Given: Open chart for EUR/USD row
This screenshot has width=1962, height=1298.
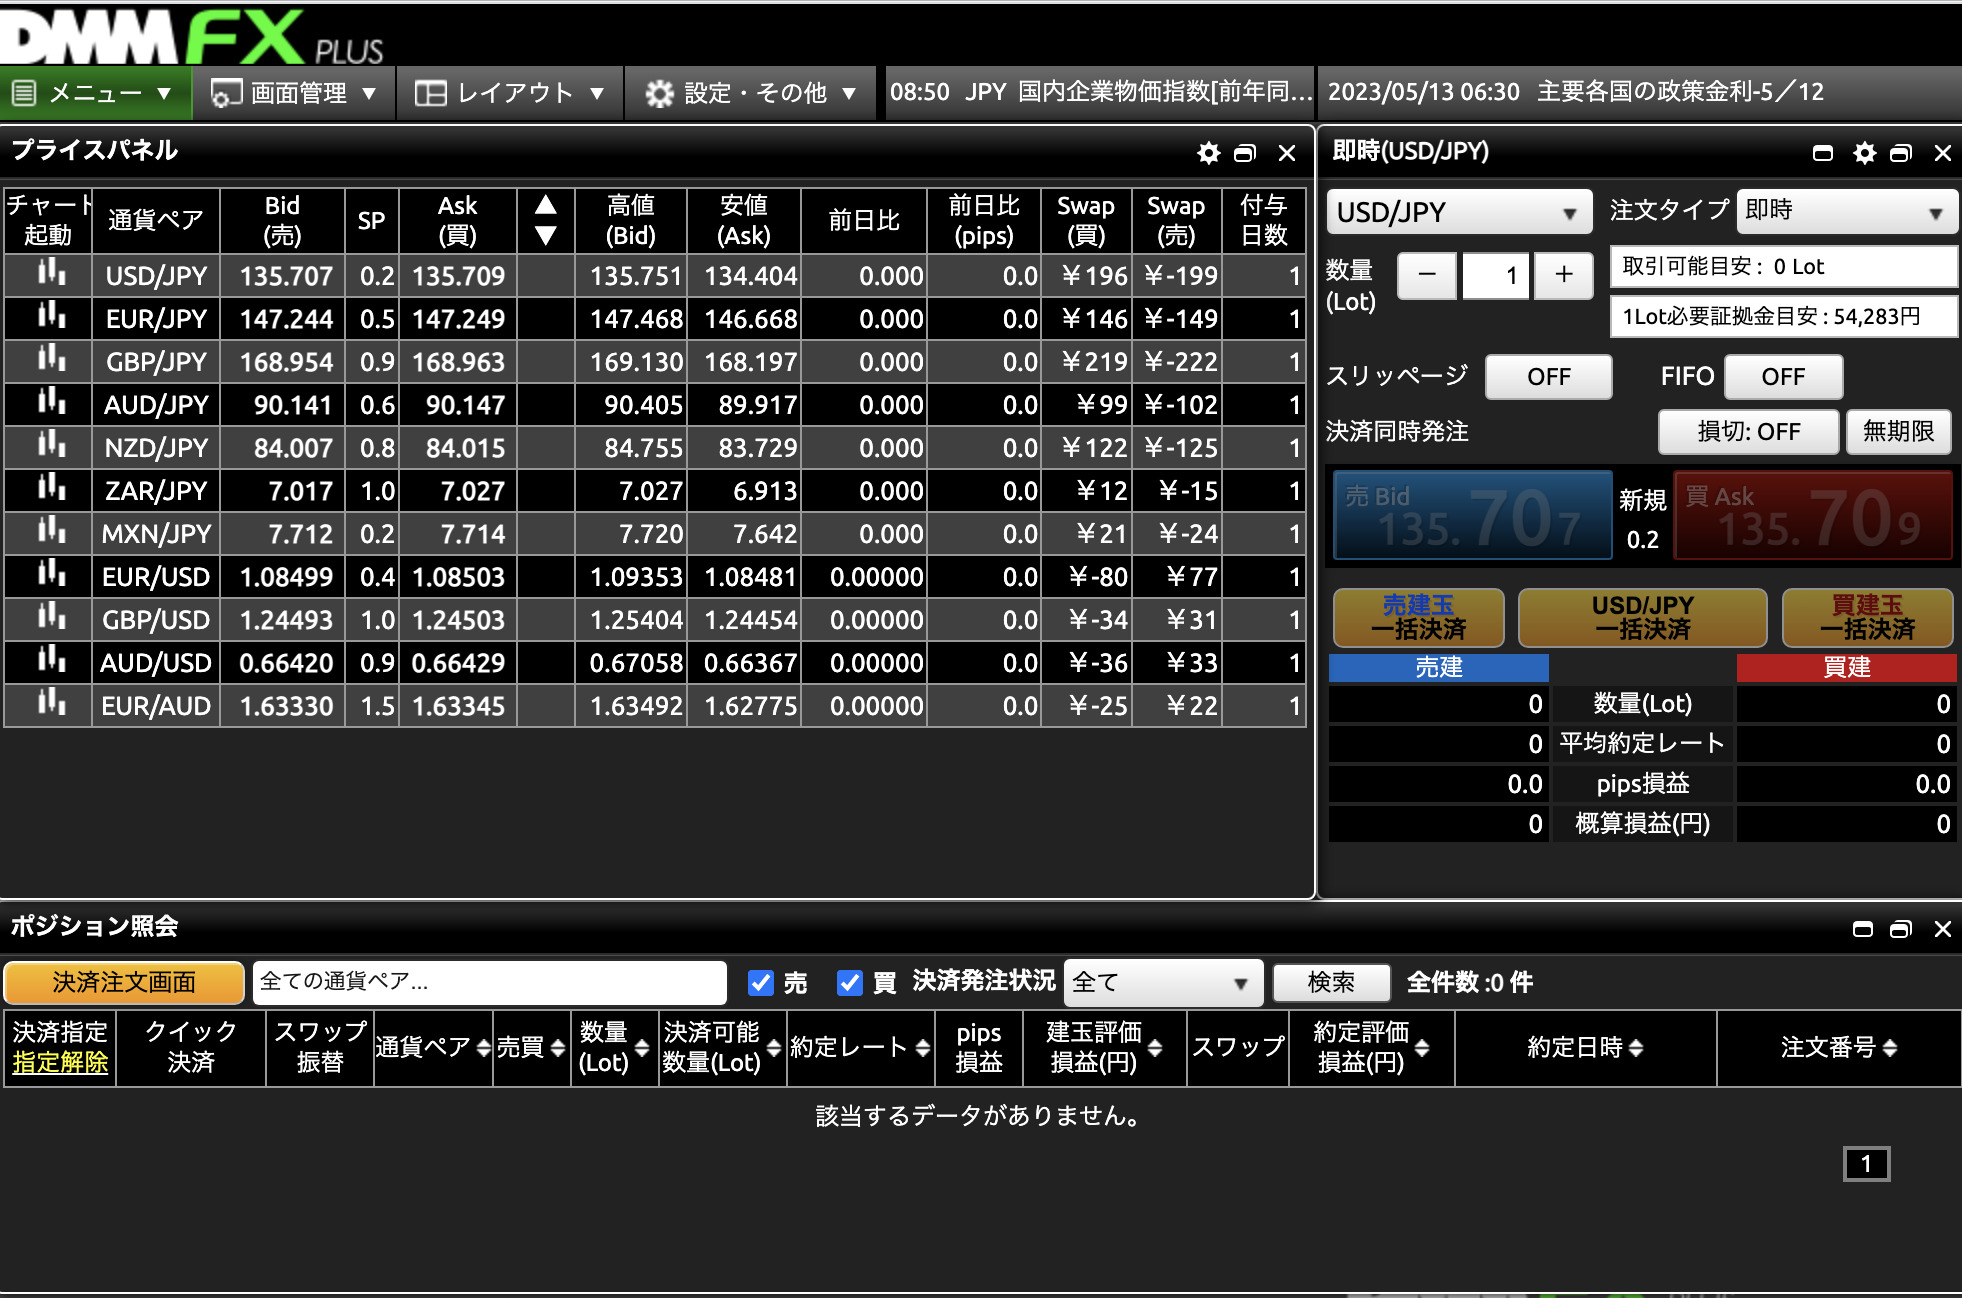Looking at the screenshot, I should tap(51, 574).
